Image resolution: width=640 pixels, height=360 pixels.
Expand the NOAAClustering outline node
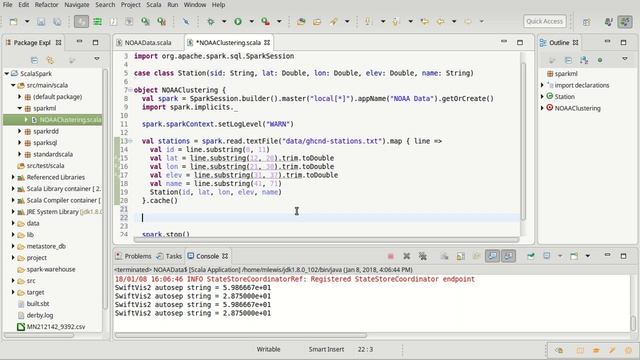(x=542, y=108)
